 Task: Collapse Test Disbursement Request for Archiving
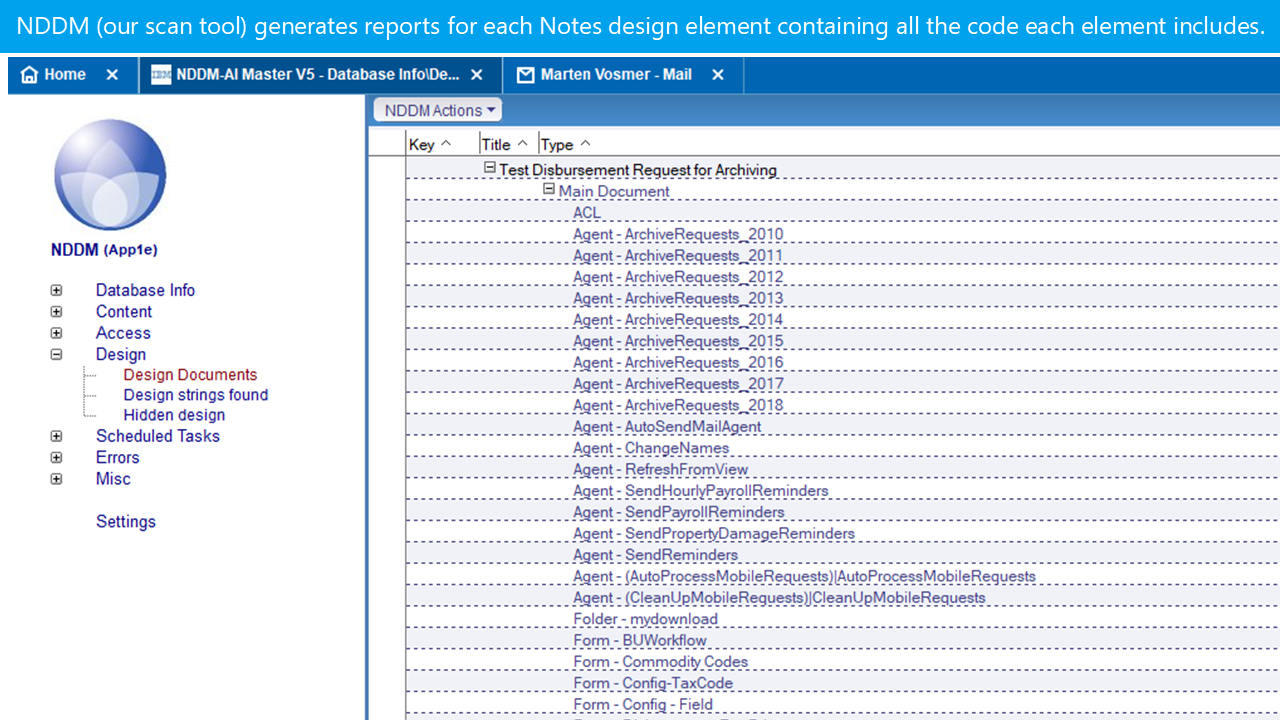(490, 169)
